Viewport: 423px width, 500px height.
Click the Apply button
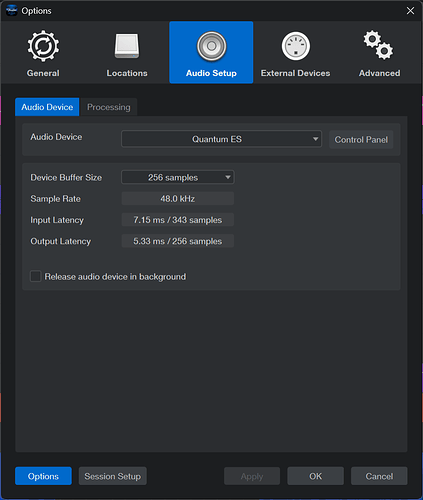pyautogui.click(x=252, y=476)
